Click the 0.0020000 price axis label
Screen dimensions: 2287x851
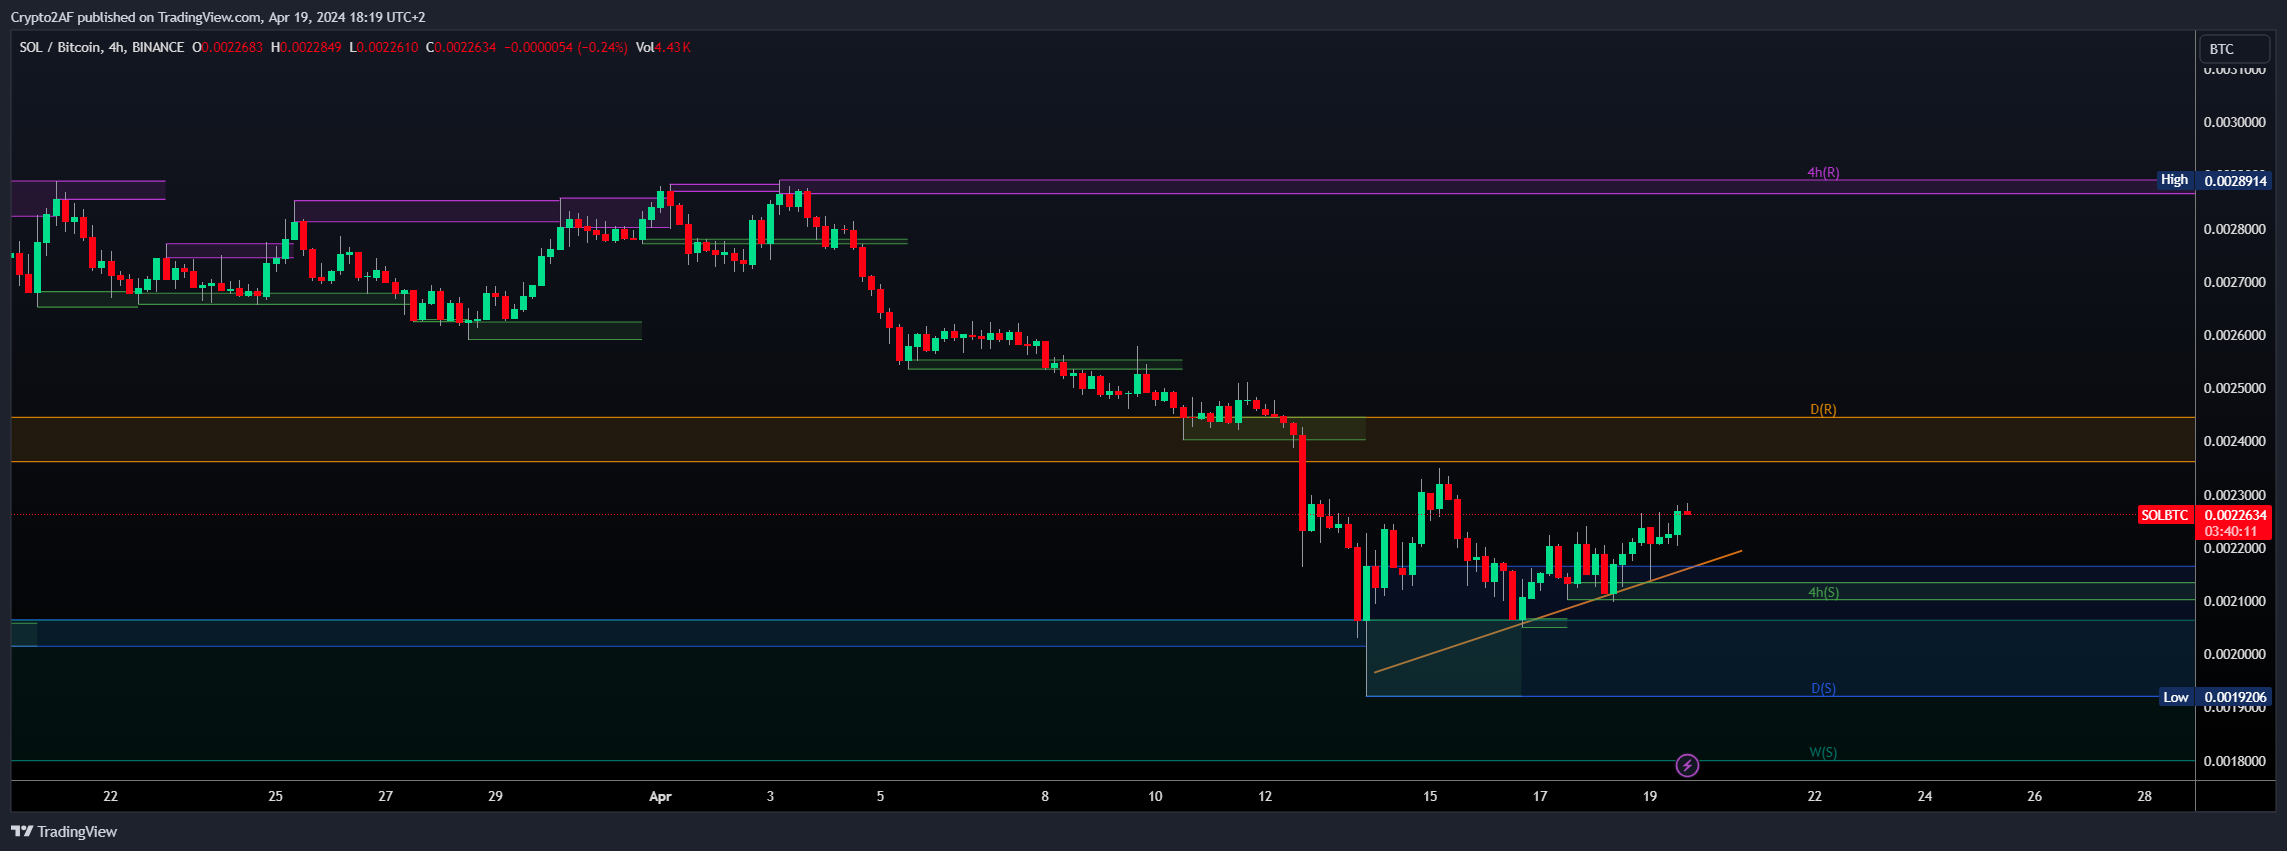(x=2234, y=654)
